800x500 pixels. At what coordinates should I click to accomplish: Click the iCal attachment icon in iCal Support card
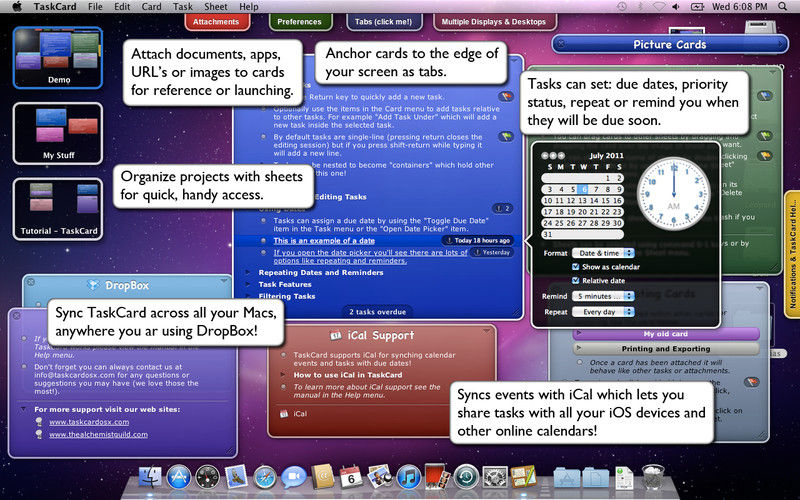coord(284,414)
